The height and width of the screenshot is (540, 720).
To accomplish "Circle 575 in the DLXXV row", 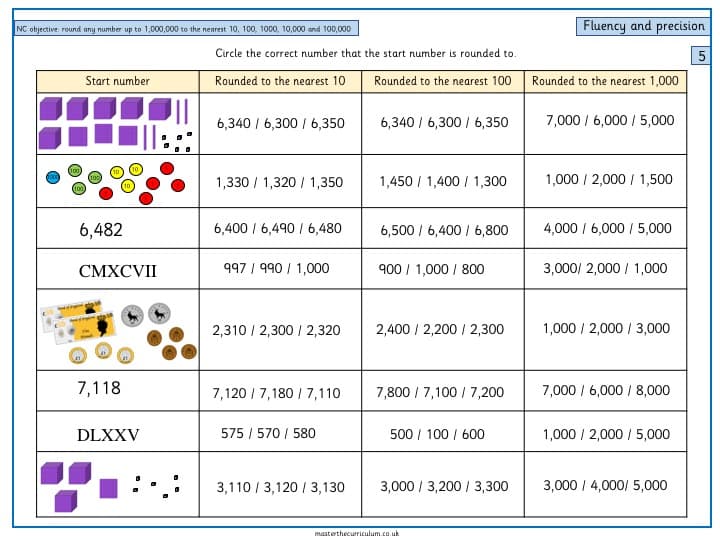I will (232, 433).
